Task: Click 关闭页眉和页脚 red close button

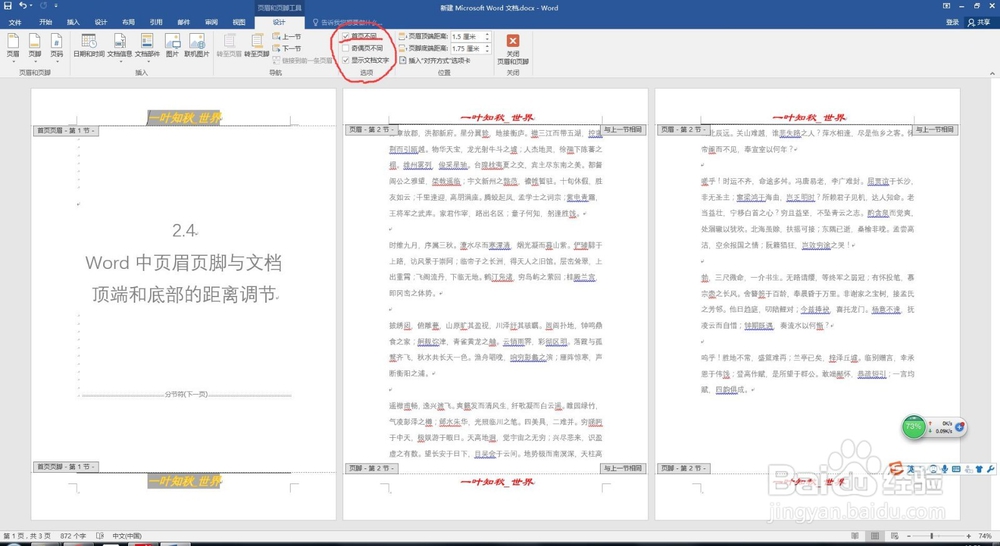Action: pos(512,48)
